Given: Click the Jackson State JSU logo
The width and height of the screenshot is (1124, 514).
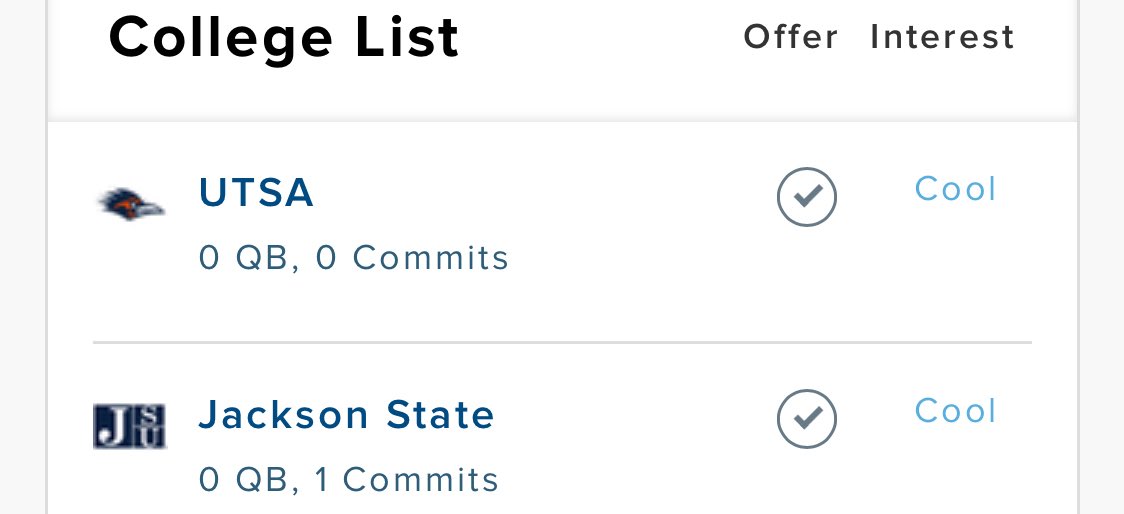Looking at the screenshot, I should coord(129,426).
